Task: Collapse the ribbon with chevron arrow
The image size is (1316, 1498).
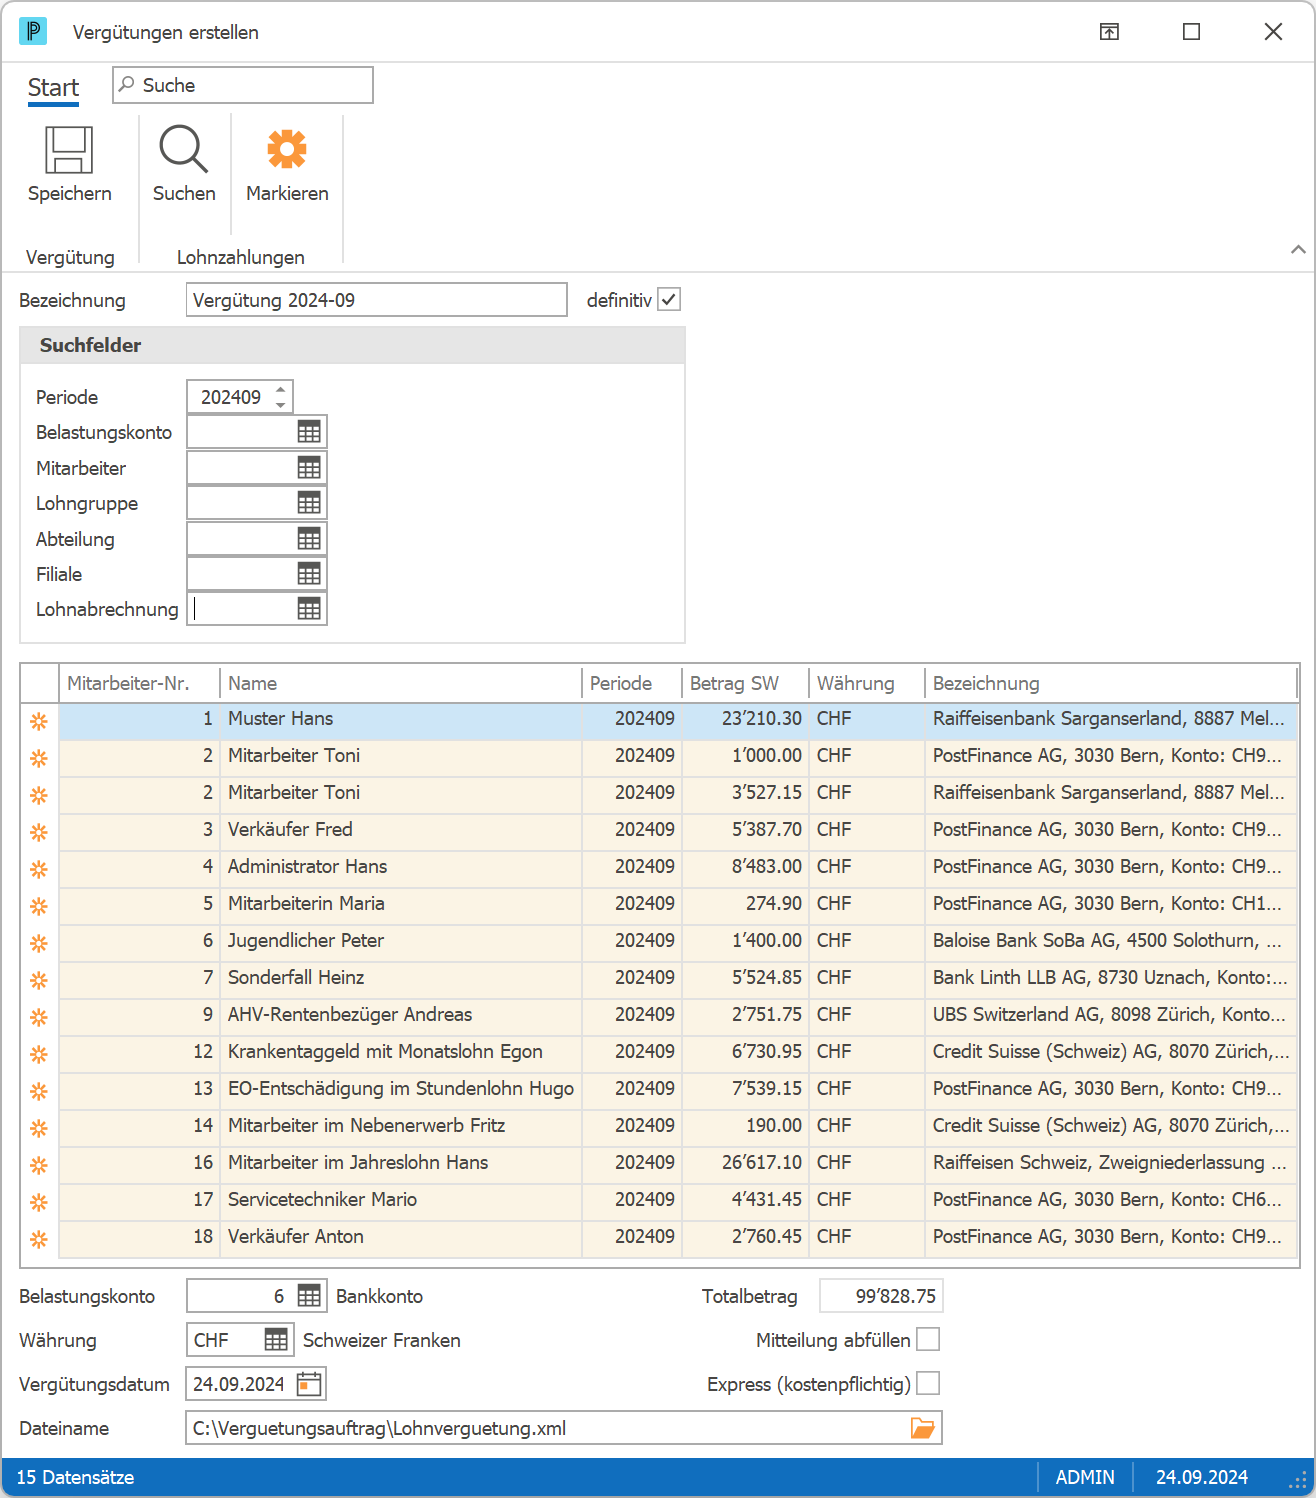Action: 1298,249
